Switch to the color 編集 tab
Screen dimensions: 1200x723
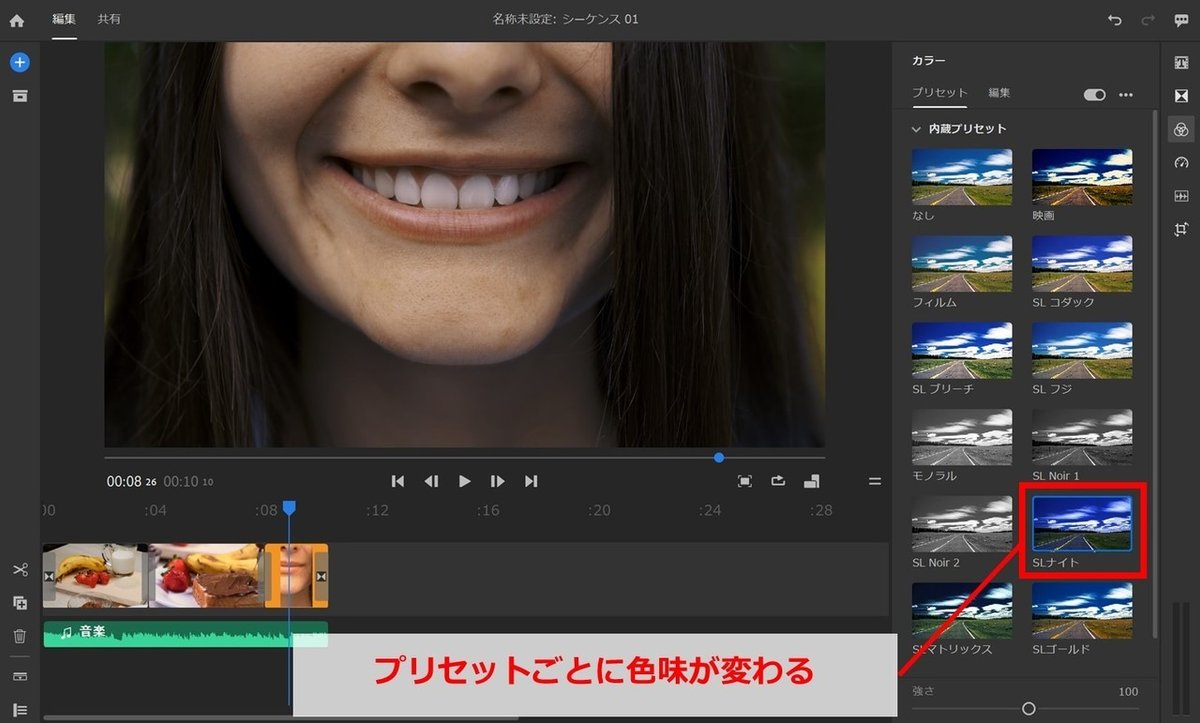(x=999, y=93)
